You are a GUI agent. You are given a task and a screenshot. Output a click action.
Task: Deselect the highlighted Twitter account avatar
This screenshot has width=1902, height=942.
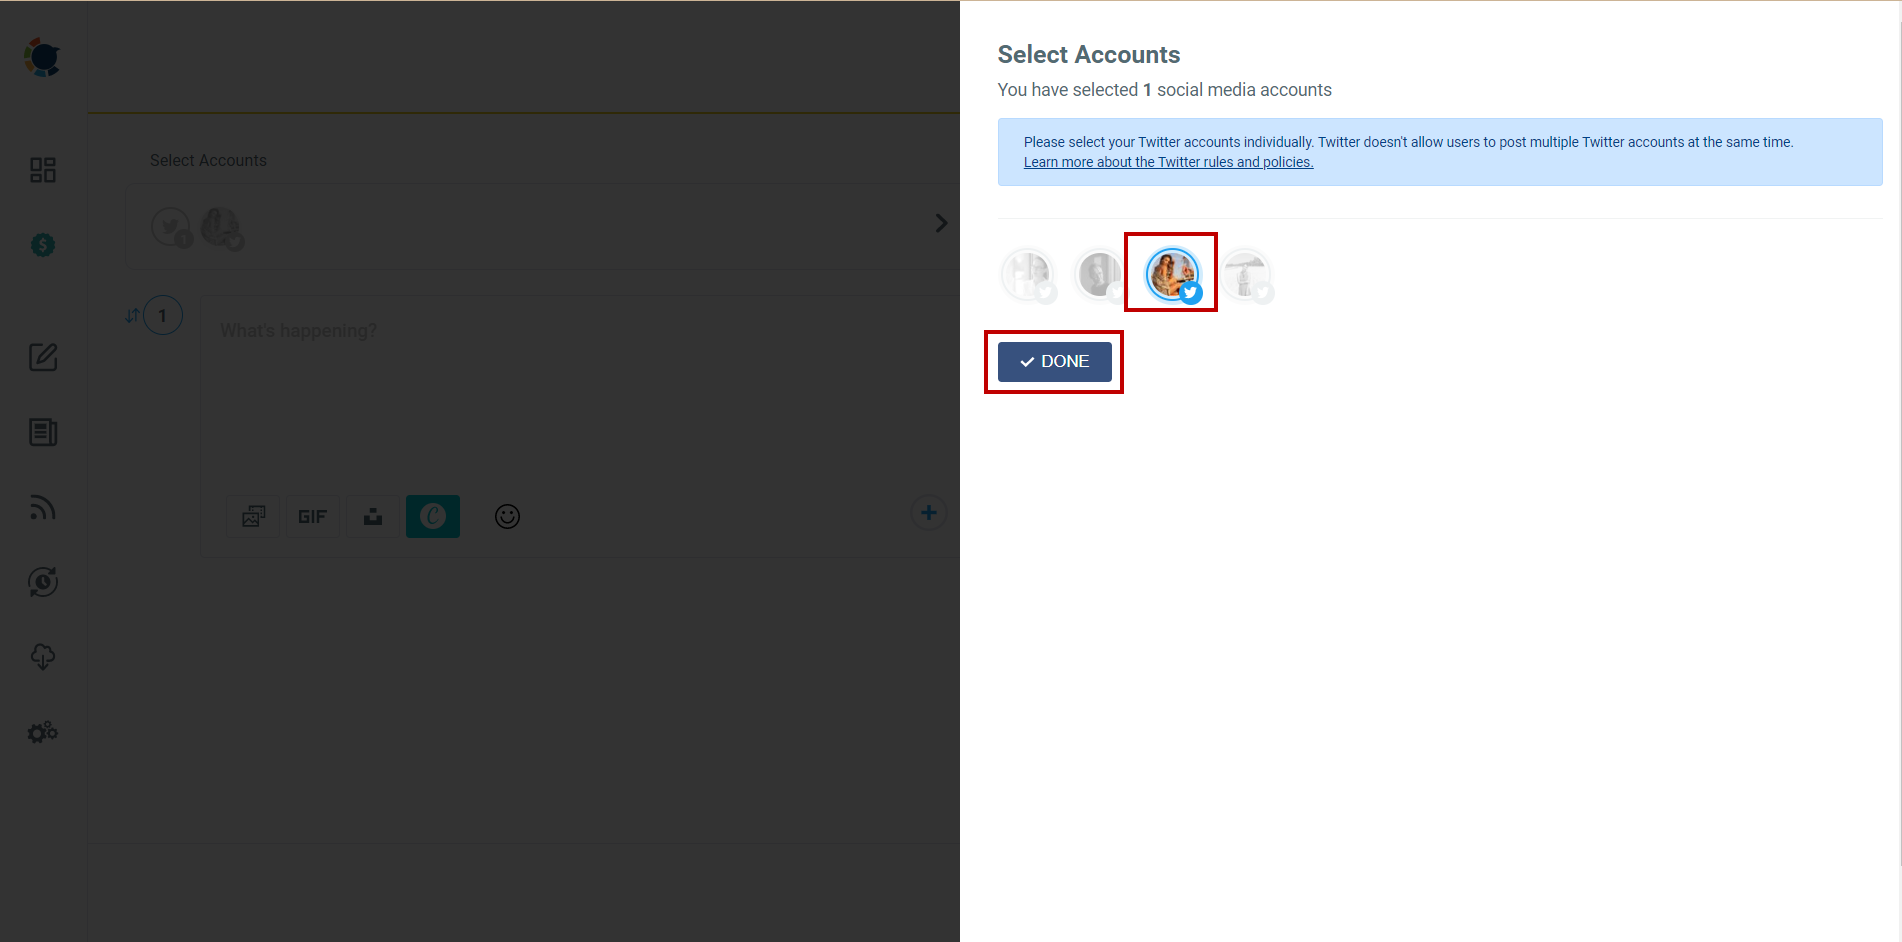[1170, 271]
